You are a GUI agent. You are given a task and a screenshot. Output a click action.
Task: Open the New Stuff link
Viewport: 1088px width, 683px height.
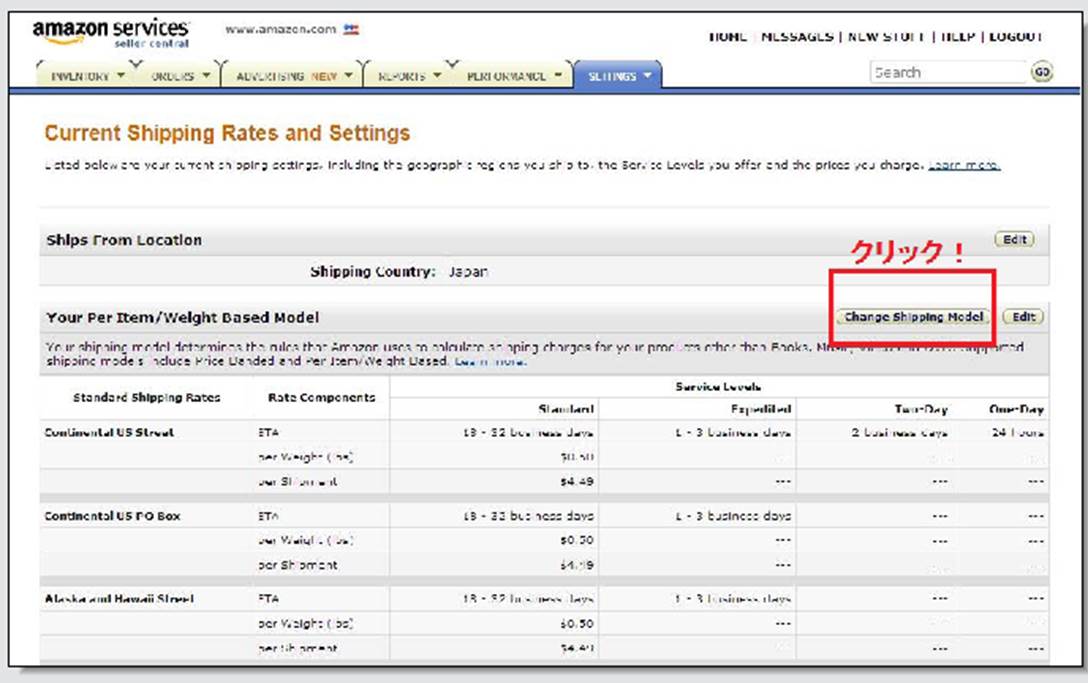click(x=886, y=37)
